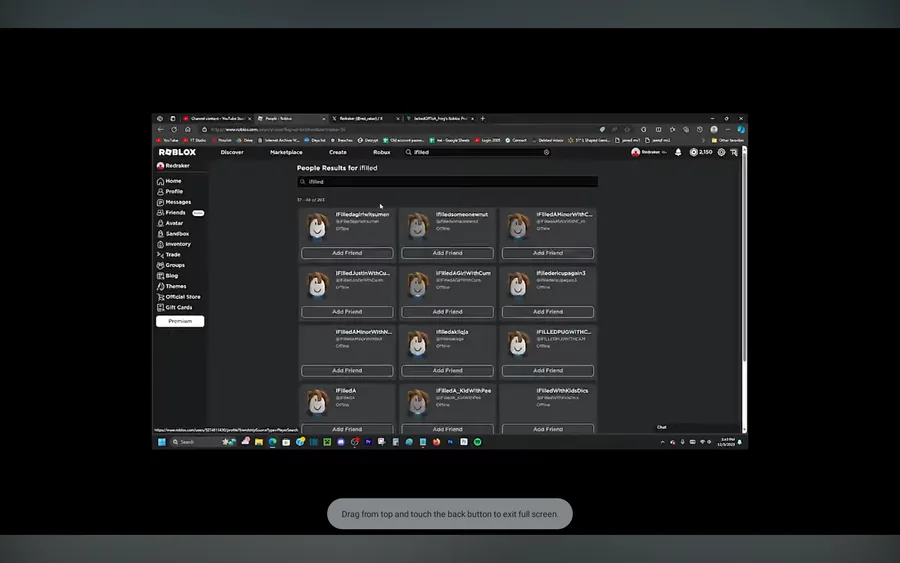The width and height of the screenshot is (900, 563).
Task: Click the Roblox logo
Action: 177,152
